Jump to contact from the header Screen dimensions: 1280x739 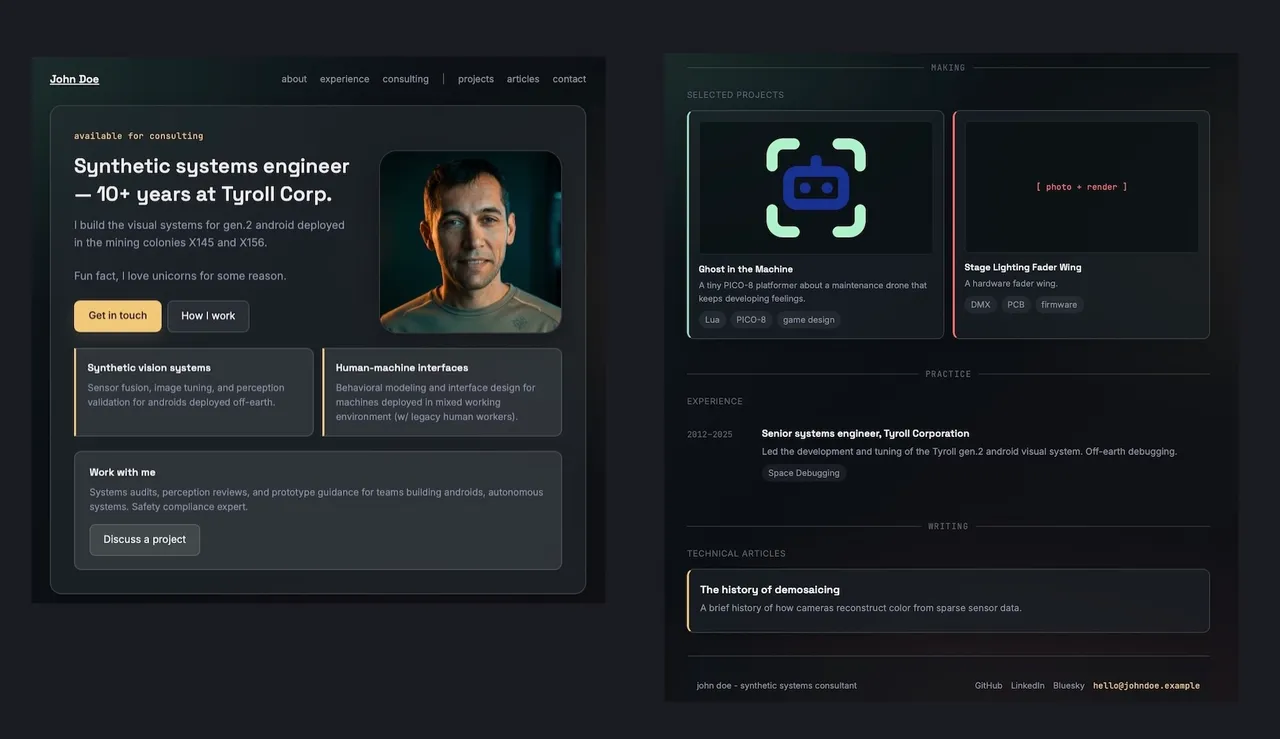point(569,79)
